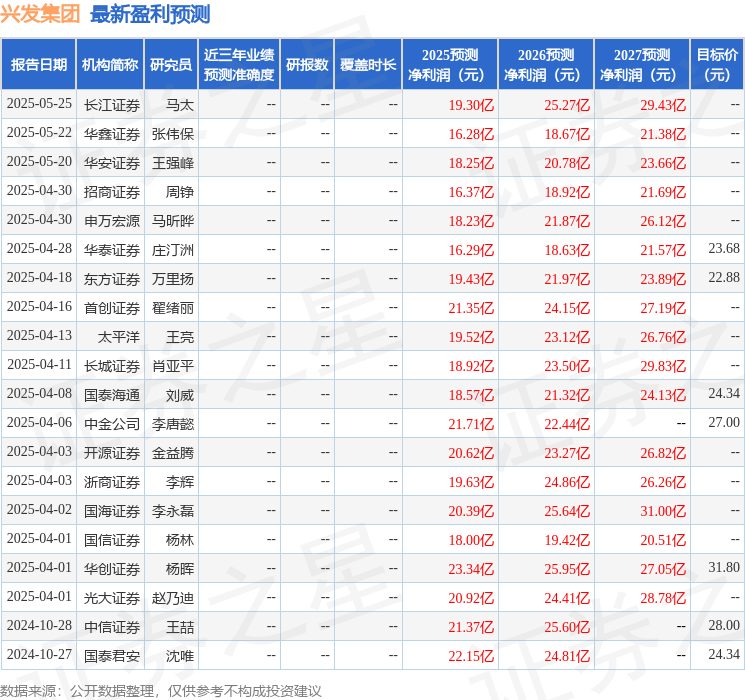Click 26.12亿 forecast value
The width and height of the screenshot is (745, 700).
663,221
